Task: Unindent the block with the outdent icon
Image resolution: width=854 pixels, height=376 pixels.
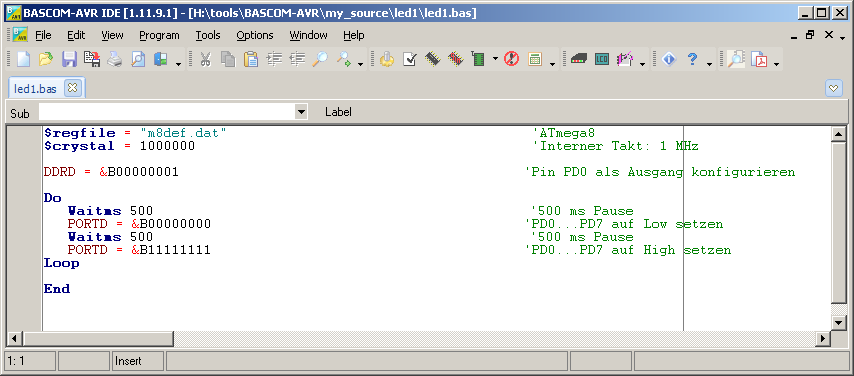Action: point(297,59)
